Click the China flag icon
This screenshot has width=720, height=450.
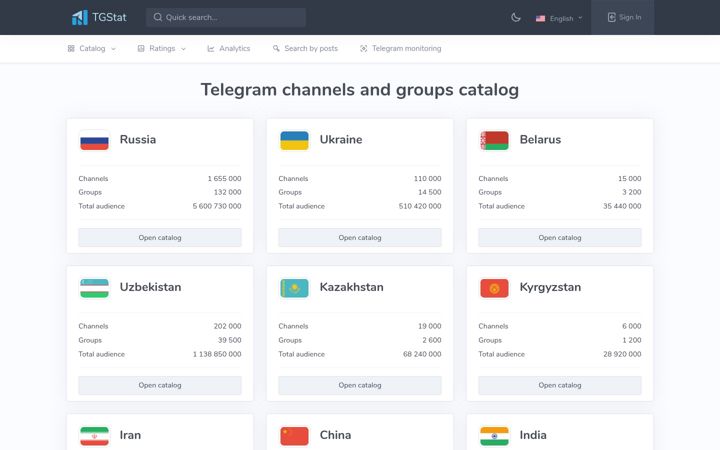(294, 436)
